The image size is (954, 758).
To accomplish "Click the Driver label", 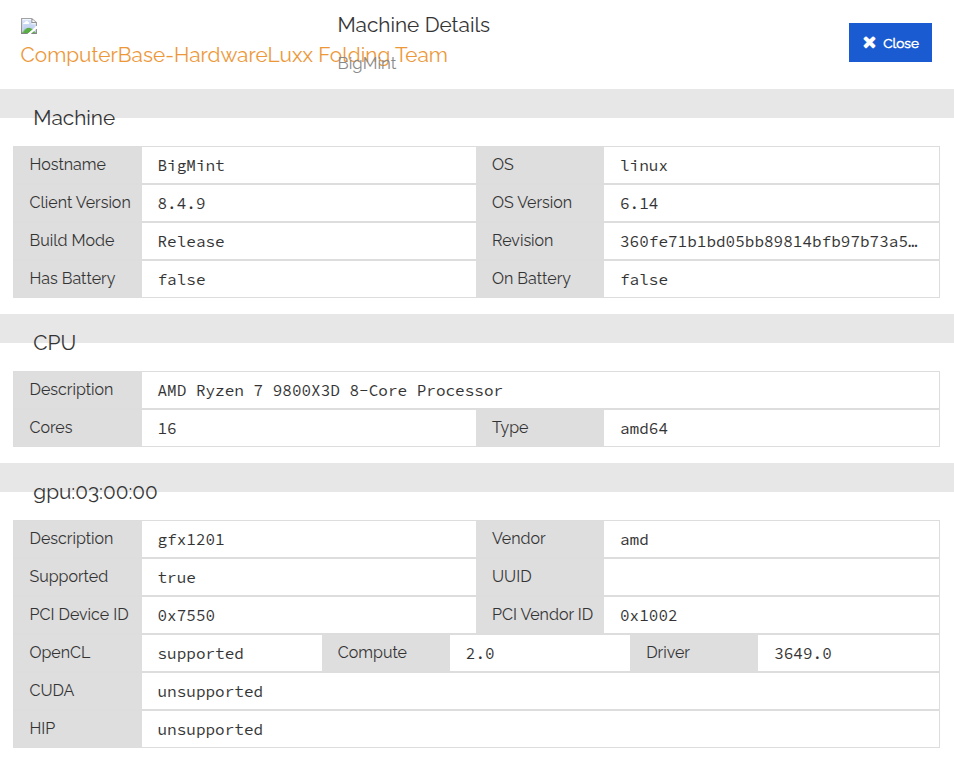I will pyautogui.click(x=667, y=652).
